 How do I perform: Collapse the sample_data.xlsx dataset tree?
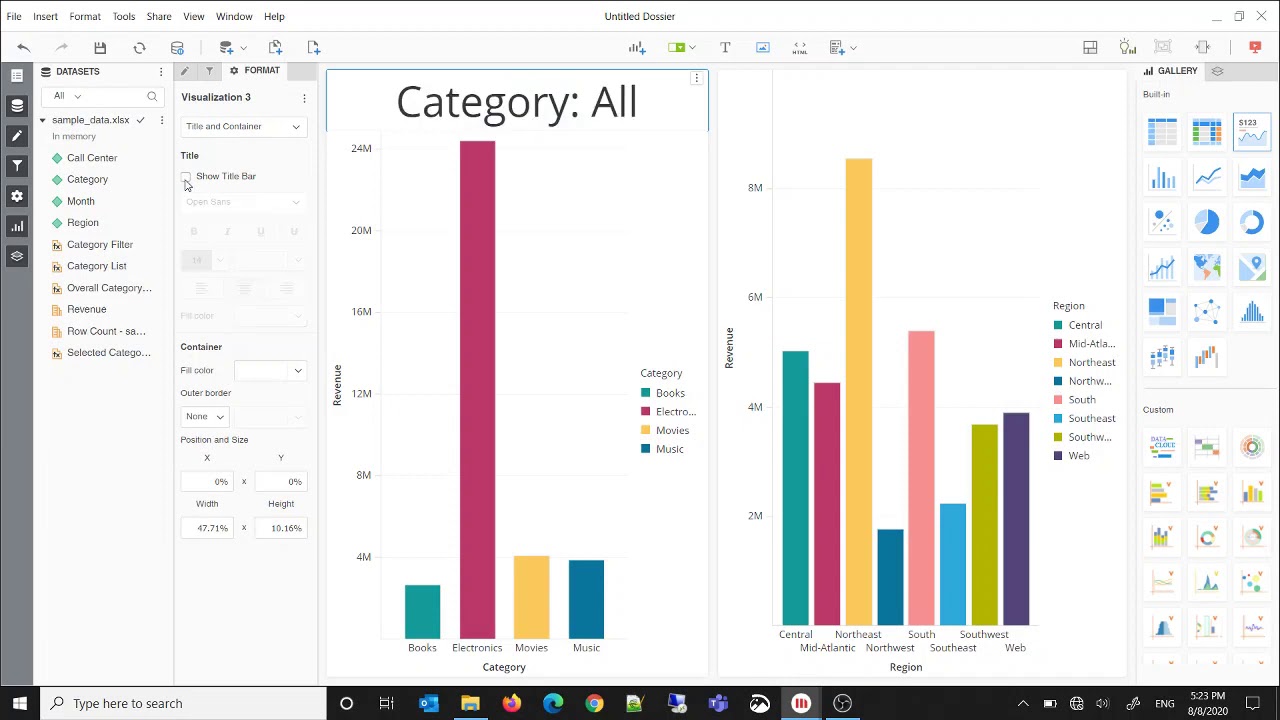click(43, 120)
